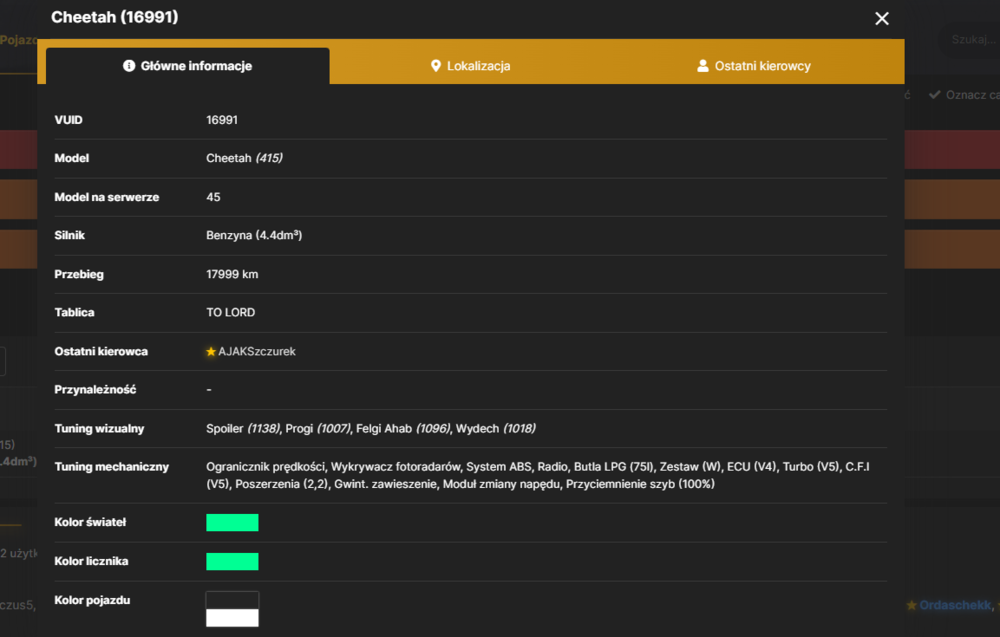Open the Ordaschekk link in background page

(x=955, y=605)
